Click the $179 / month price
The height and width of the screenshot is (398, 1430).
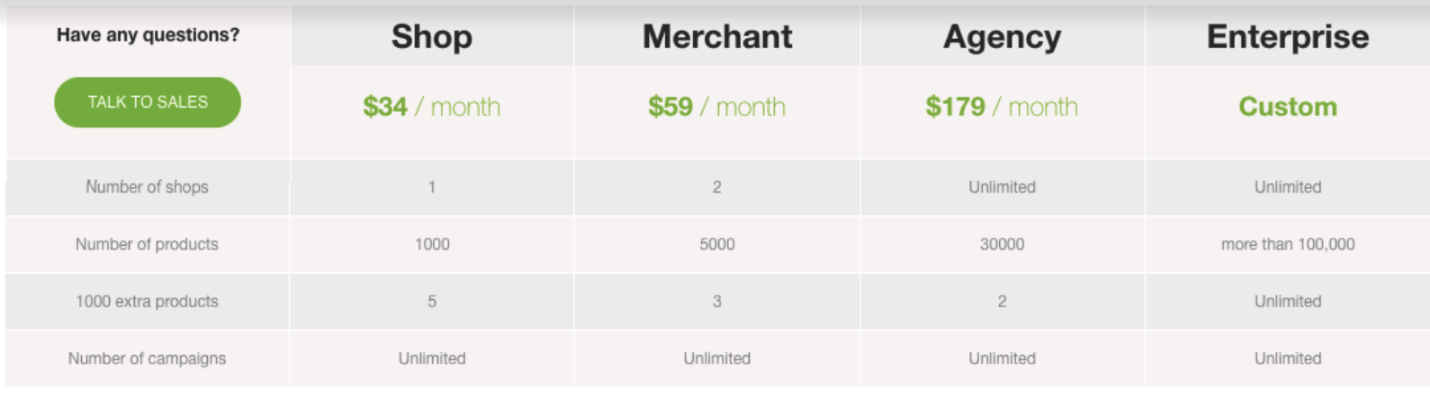coord(1002,107)
